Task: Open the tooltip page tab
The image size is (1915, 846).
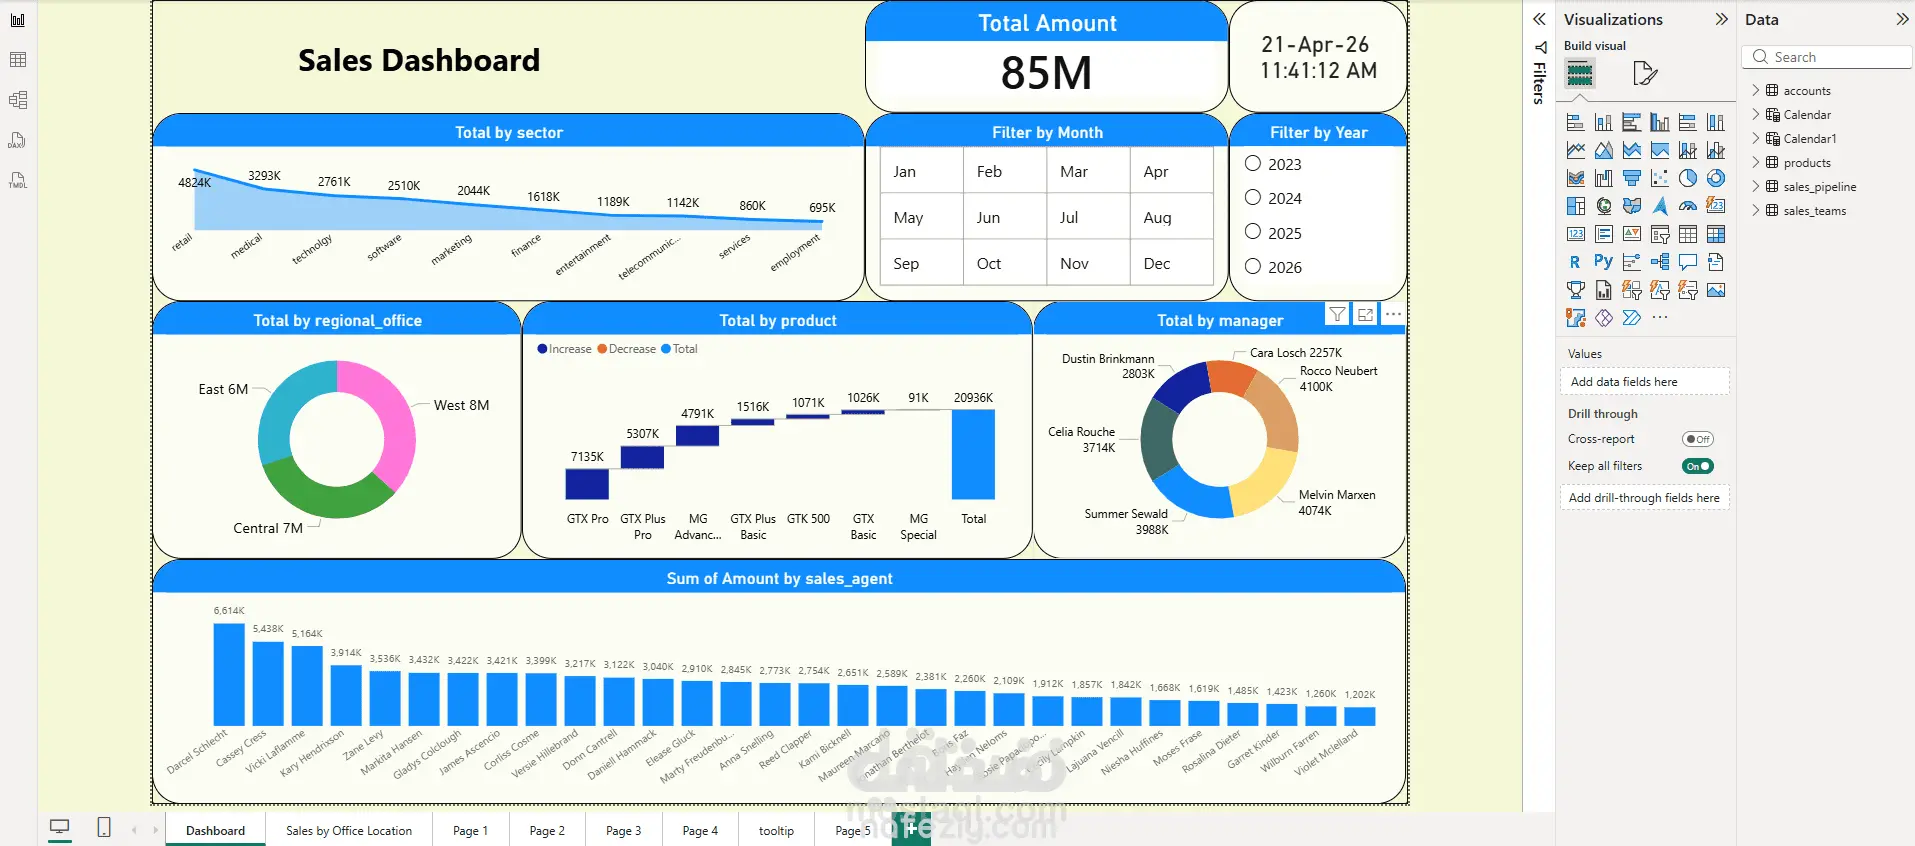Action: [x=776, y=830]
